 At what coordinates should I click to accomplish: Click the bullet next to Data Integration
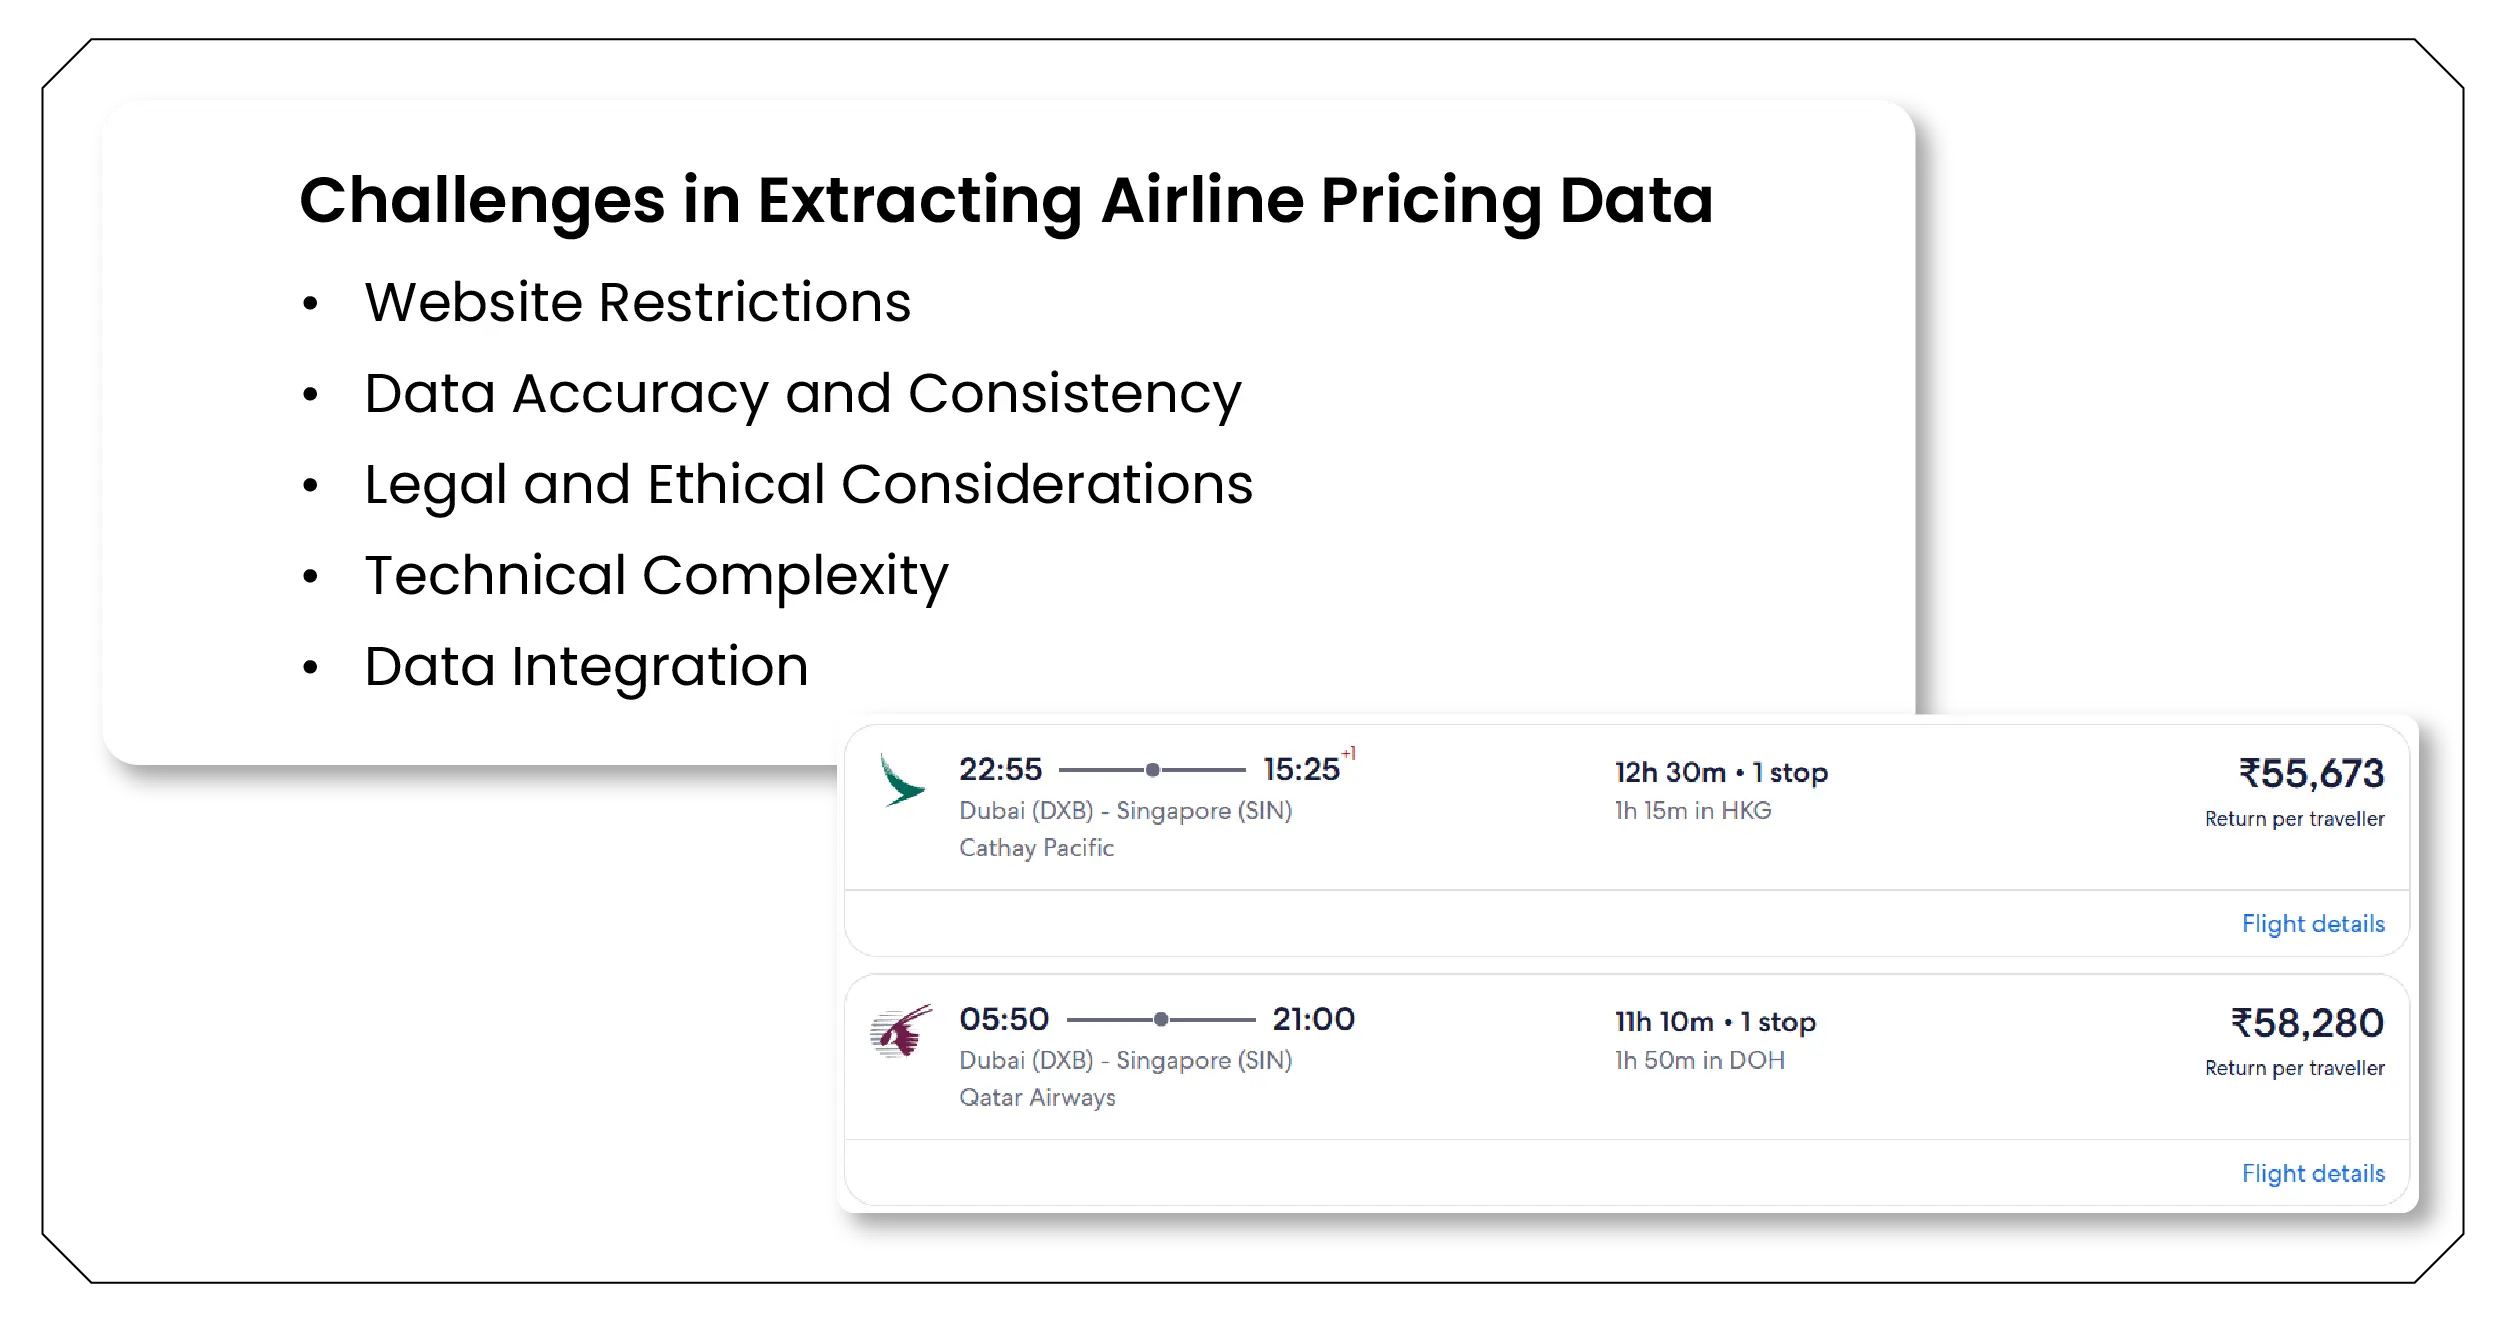click(x=311, y=667)
